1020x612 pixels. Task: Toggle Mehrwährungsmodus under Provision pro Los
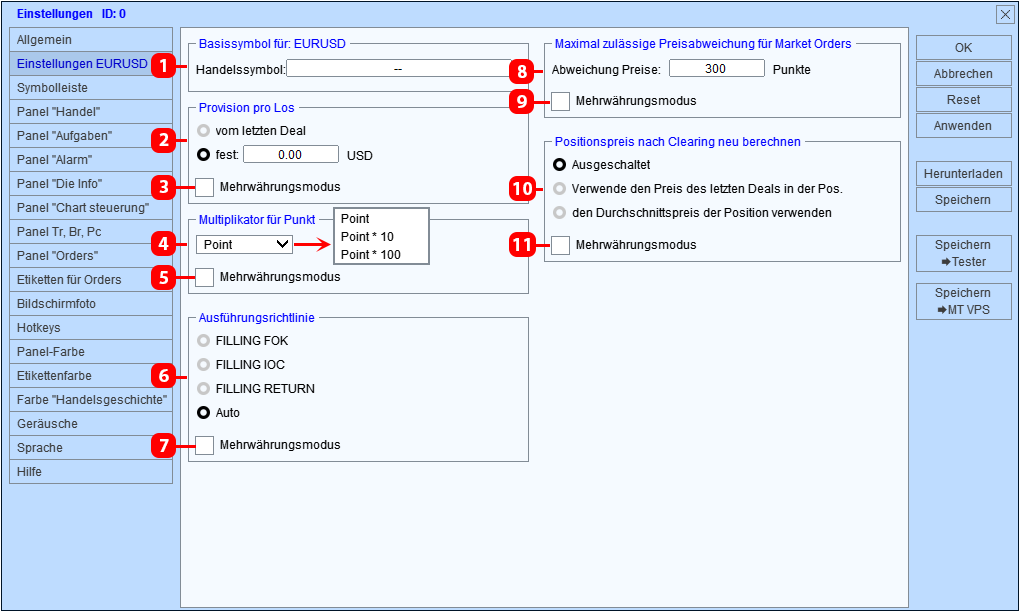pos(205,187)
